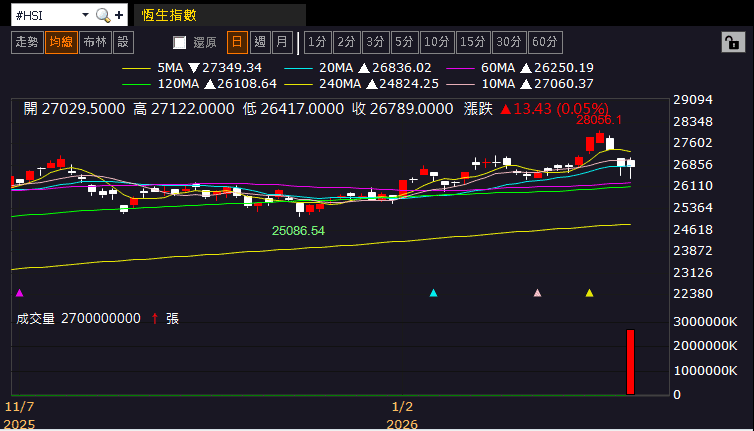Click the pink triangle marker
This screenshot has height=431, width=754.
coord(538,292)
